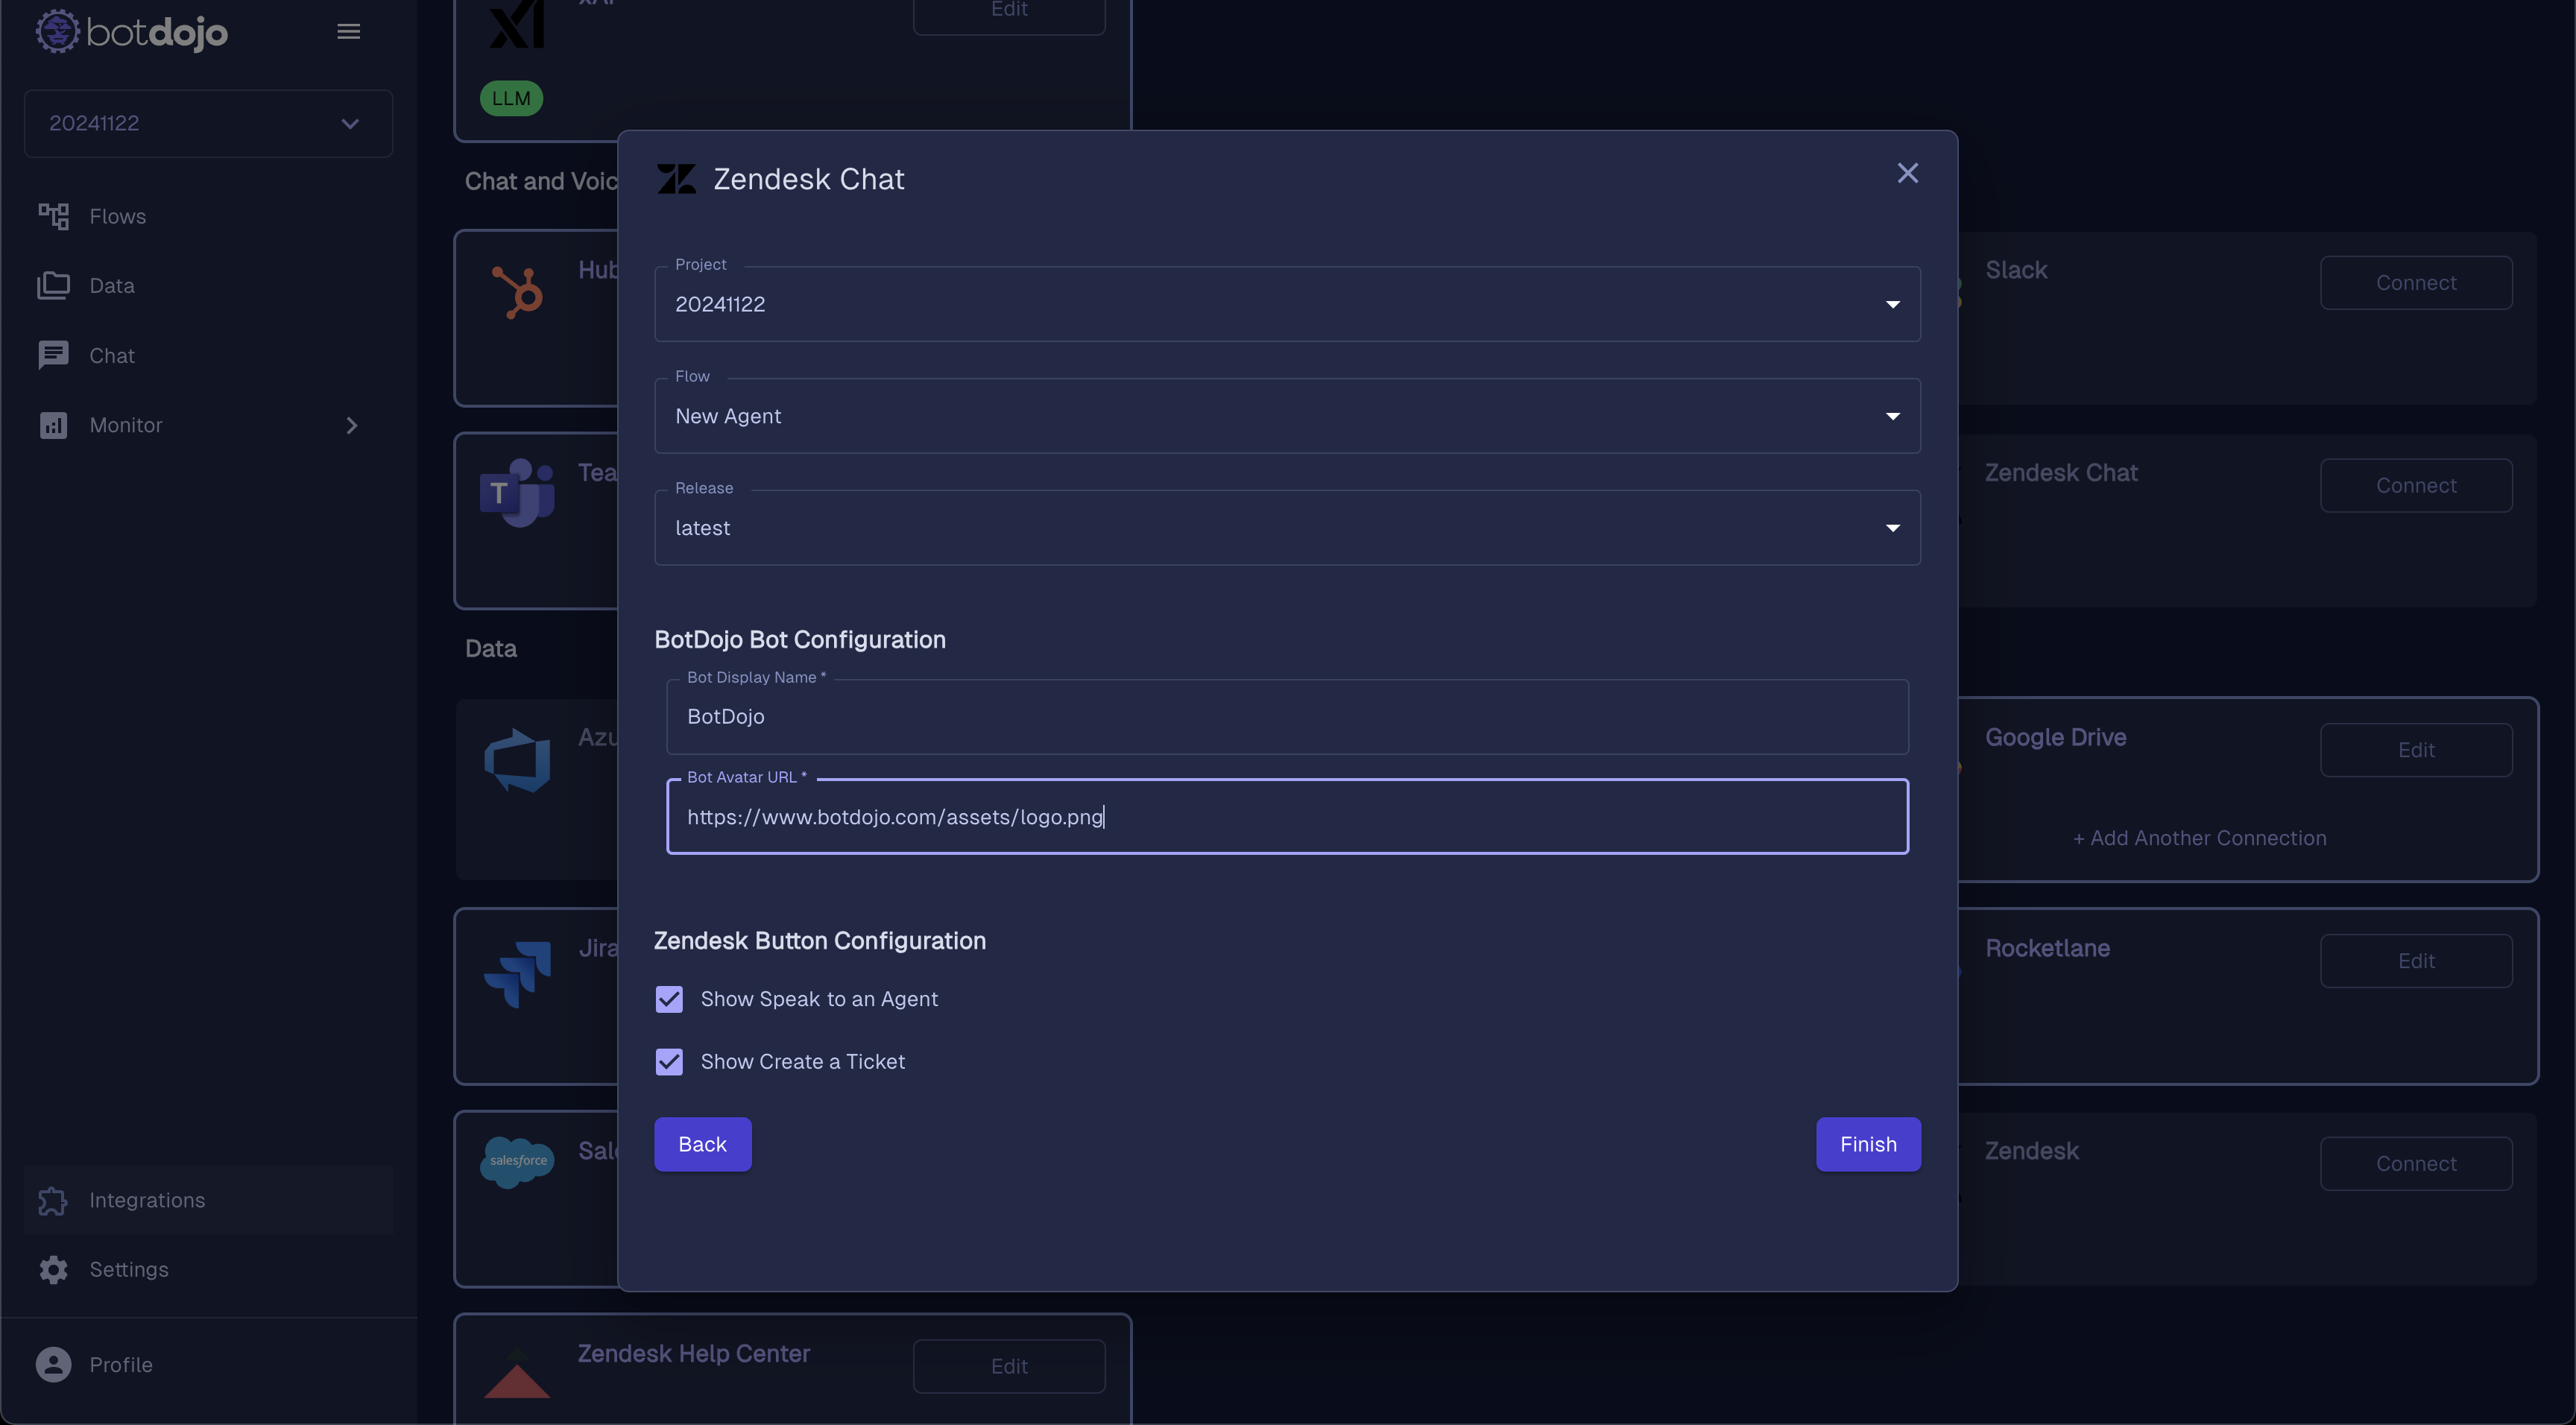Click the botdojo logo in the sidebar
Image resolution: width=2576 pixels, height=1425 pixels.
tap(132, 32)
